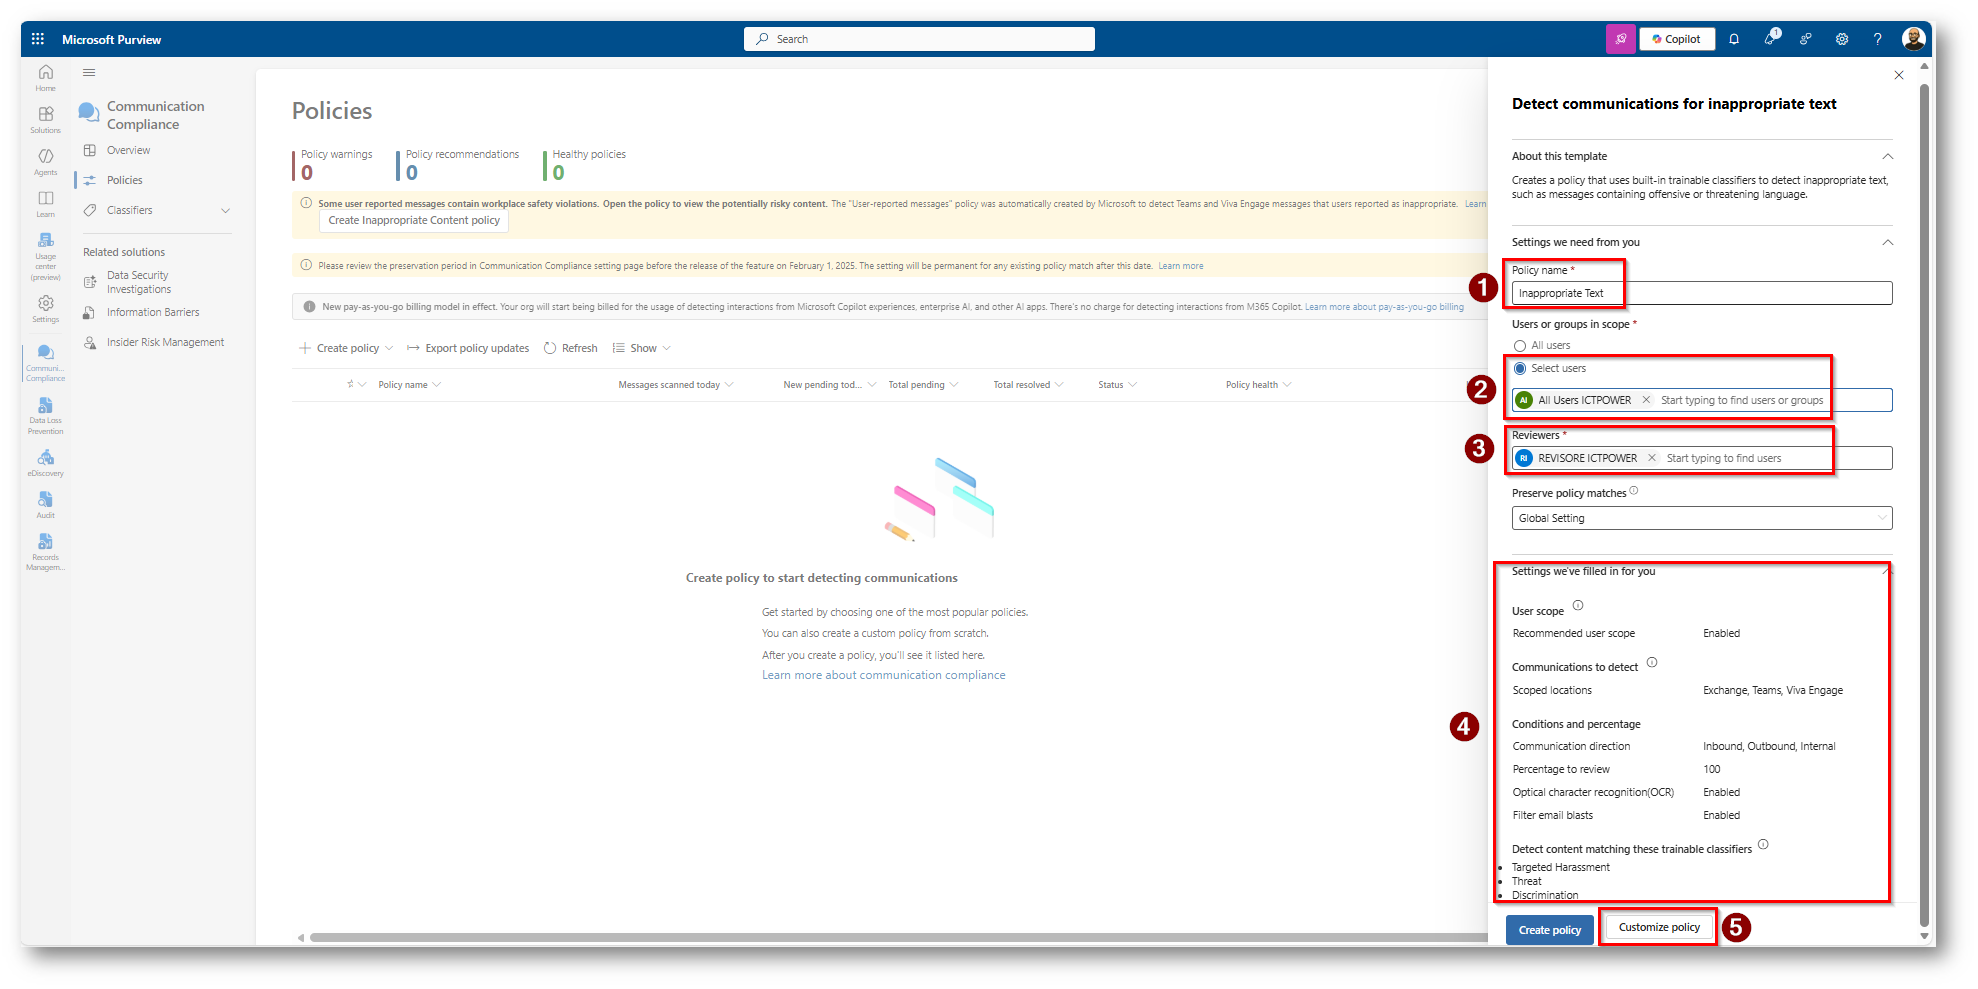Click the help question mark icon
Viewport: 1978px width, 989px height.
click(x=1878, y=39)
